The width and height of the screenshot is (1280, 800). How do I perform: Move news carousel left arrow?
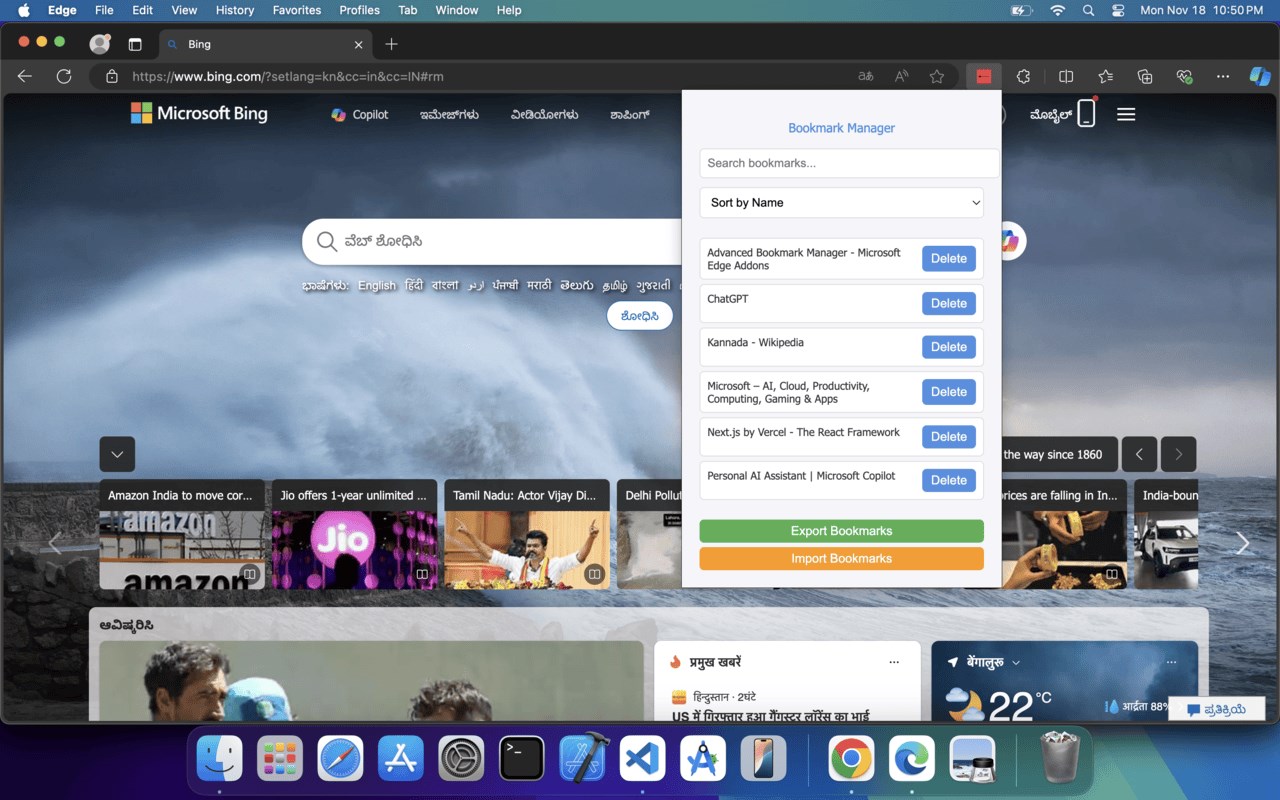pyautogui.click(x=55, y=543)
